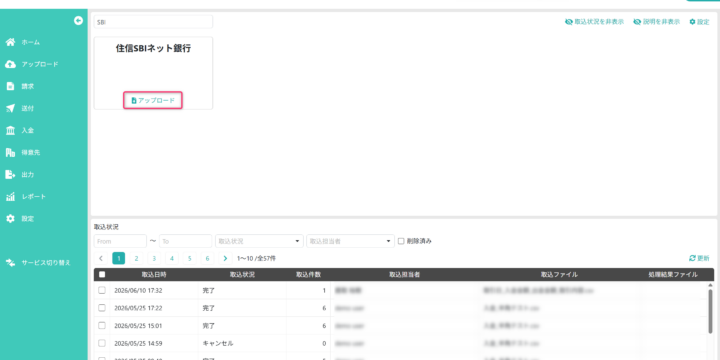Tick the checkbox for row 2026/06/10 17:32
720x360 pixels.
[102, 290]
